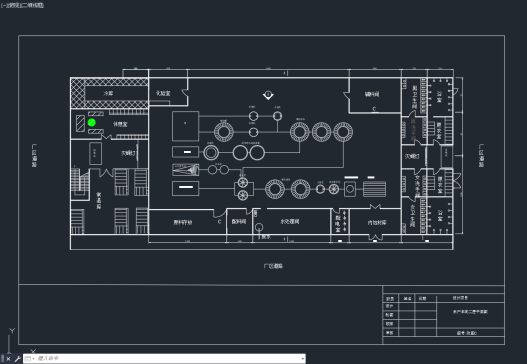This screenshot has width=527, height=364.
Task: Select the 水处理间 room label
Action: pos(290,221)
